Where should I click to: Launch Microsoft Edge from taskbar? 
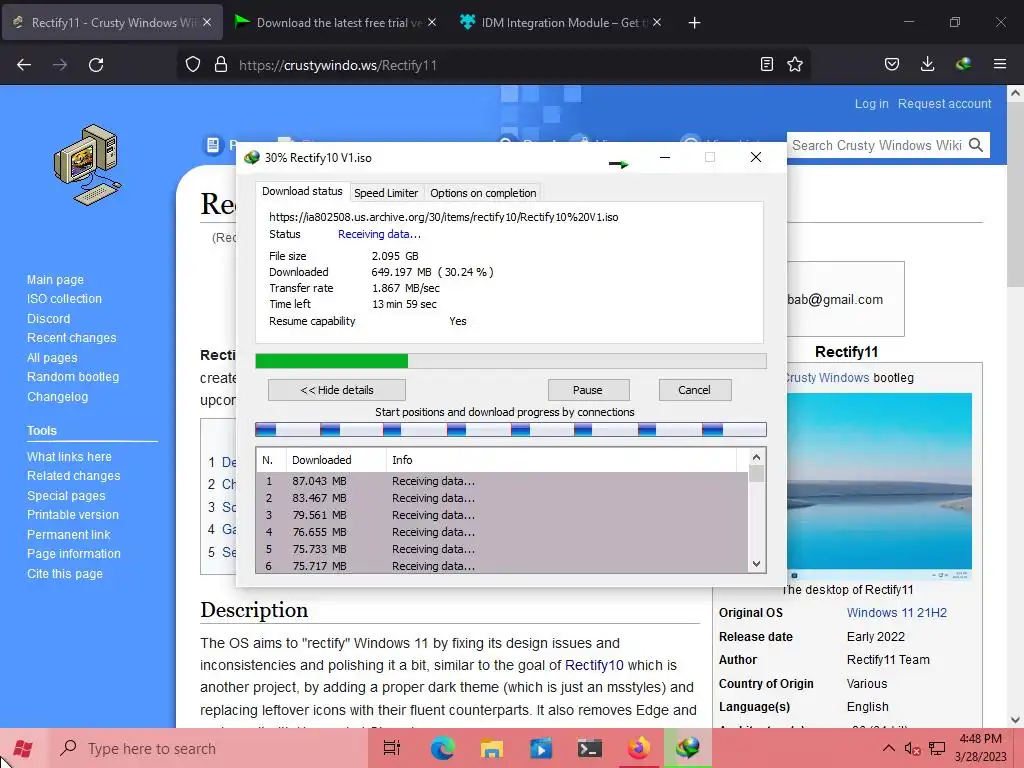coord(442,748)
